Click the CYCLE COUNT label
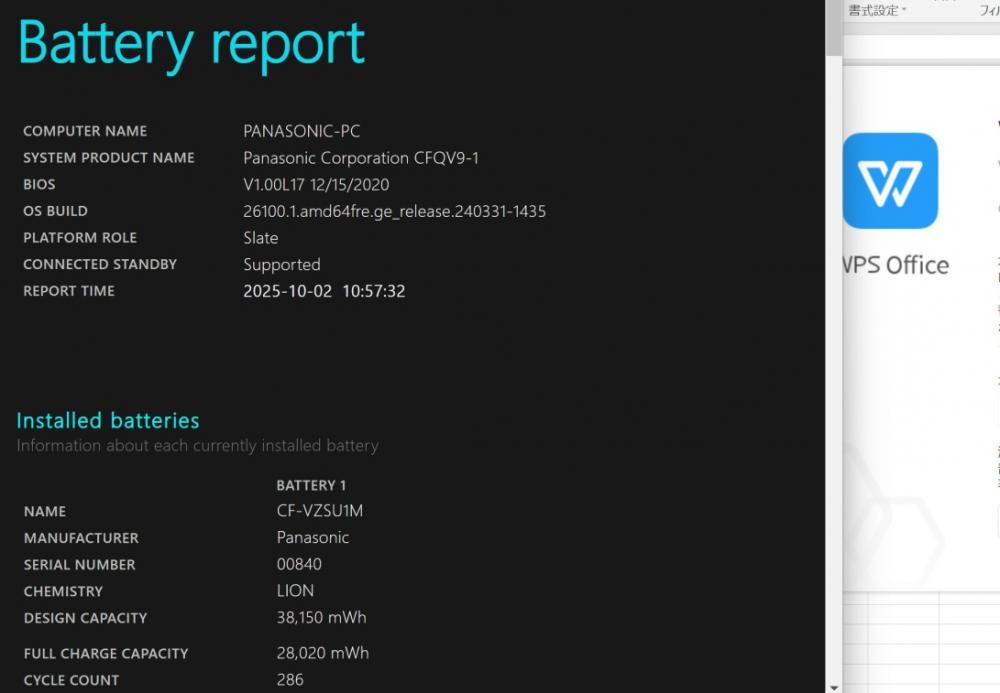The image size is (1000, 693). click(71, 680)
